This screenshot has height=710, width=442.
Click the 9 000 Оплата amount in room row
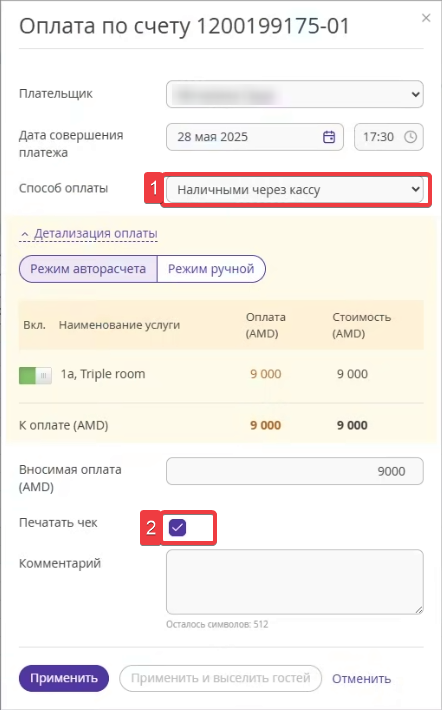pyautogui.click(x=266, y=374)
